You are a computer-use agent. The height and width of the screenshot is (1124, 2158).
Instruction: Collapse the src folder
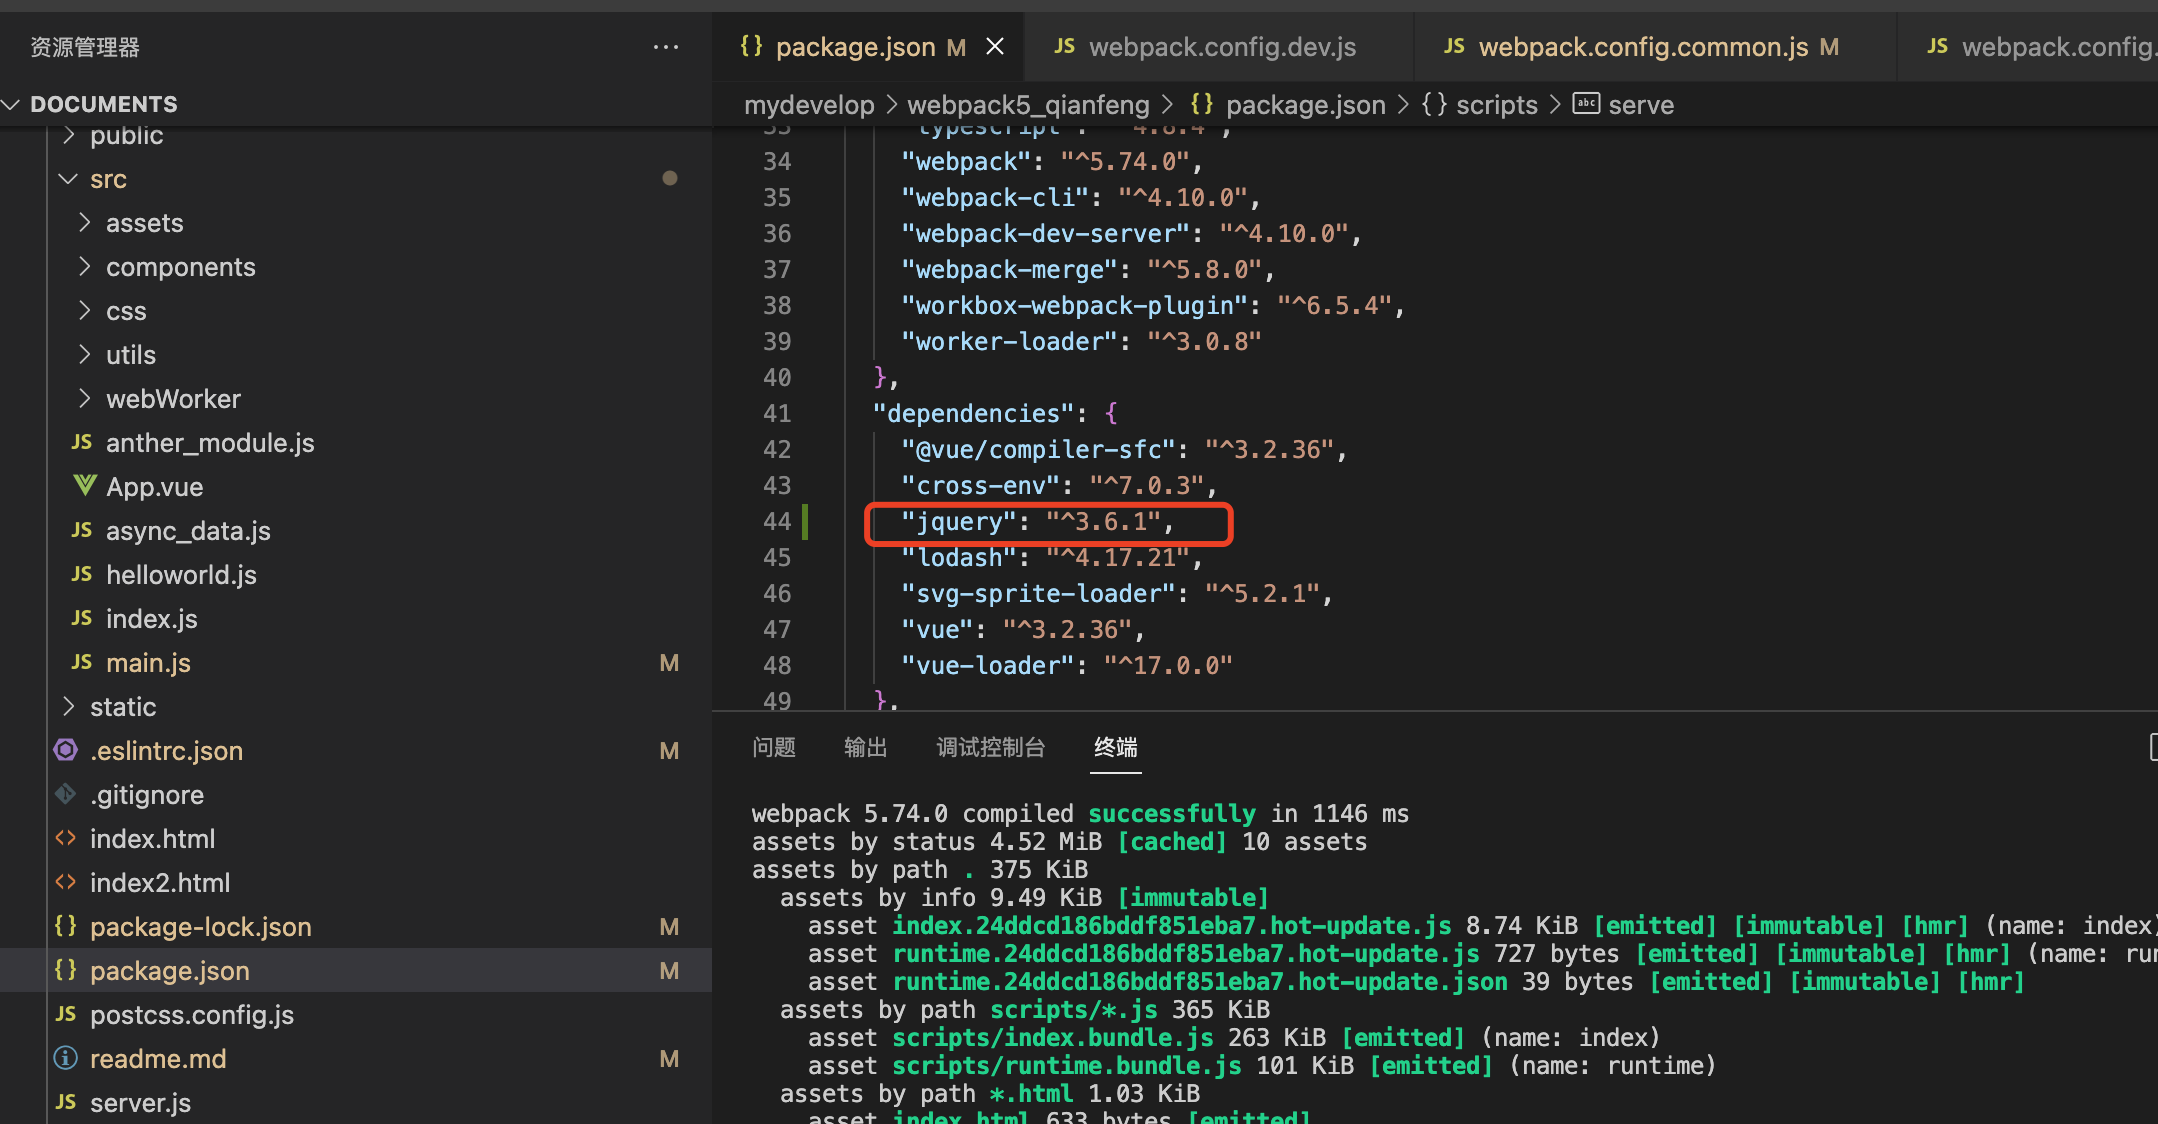(x=68, y=179)
